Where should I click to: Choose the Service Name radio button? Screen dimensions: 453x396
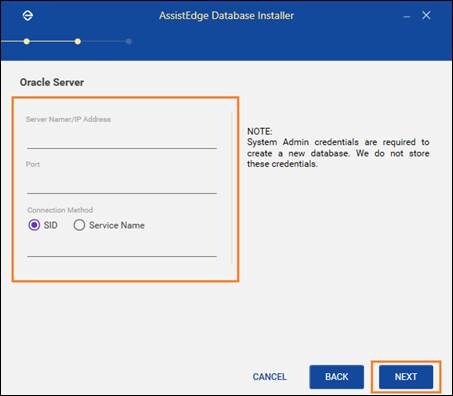point(79,225)
